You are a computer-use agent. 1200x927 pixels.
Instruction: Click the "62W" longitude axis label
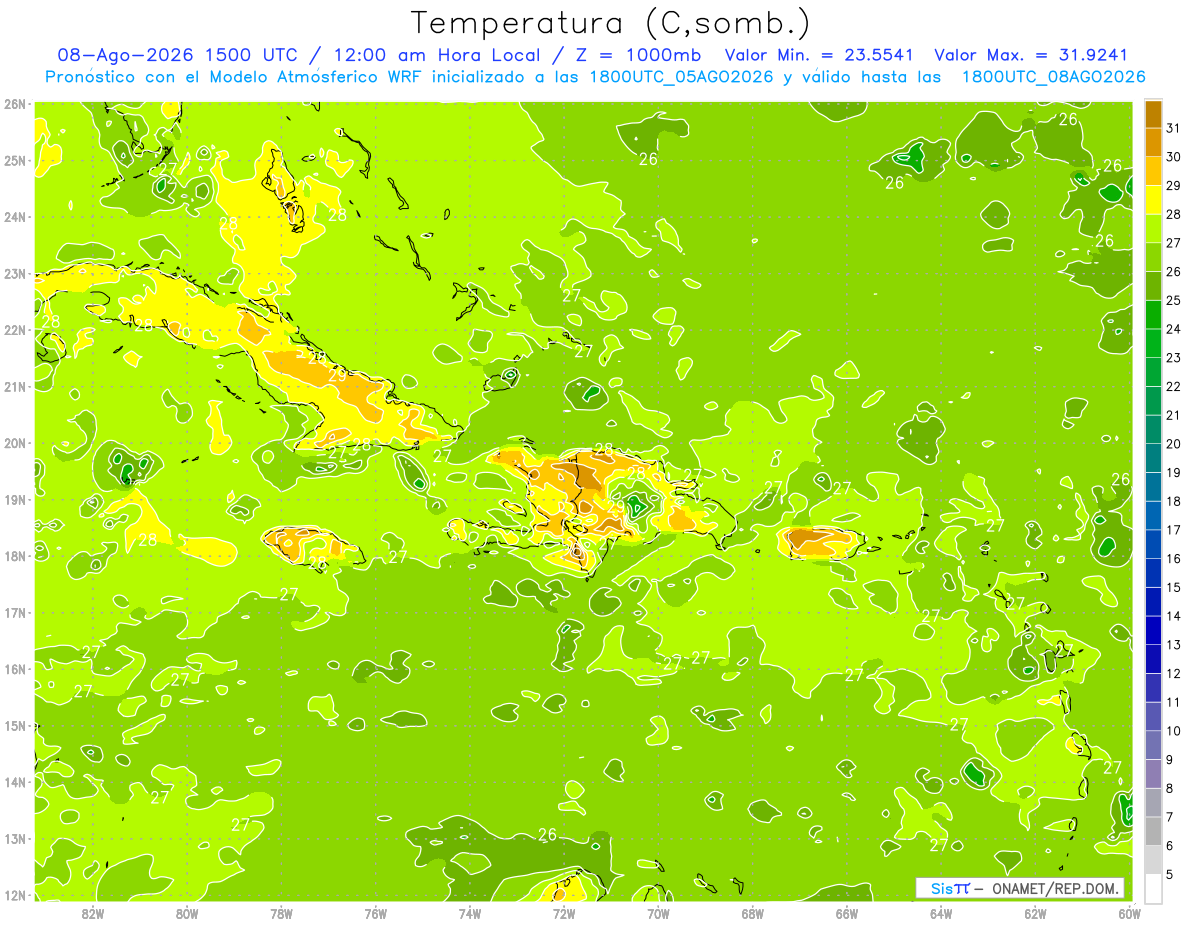(1035, 913)
